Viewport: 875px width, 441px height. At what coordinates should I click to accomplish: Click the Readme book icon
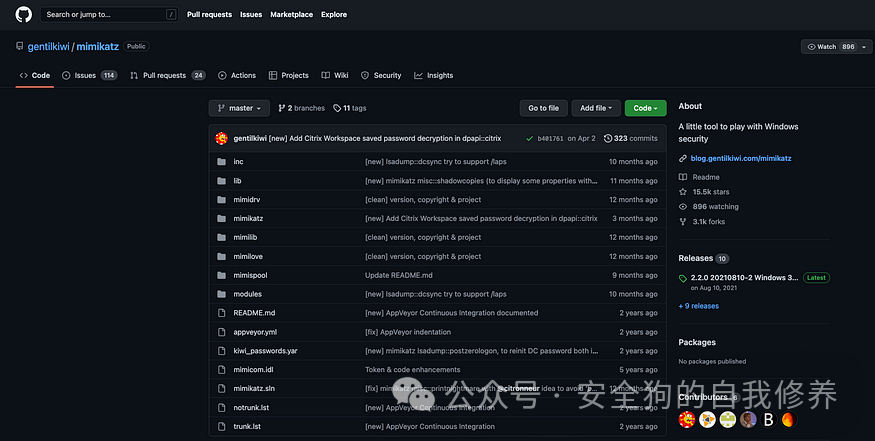tap(682, 177)
